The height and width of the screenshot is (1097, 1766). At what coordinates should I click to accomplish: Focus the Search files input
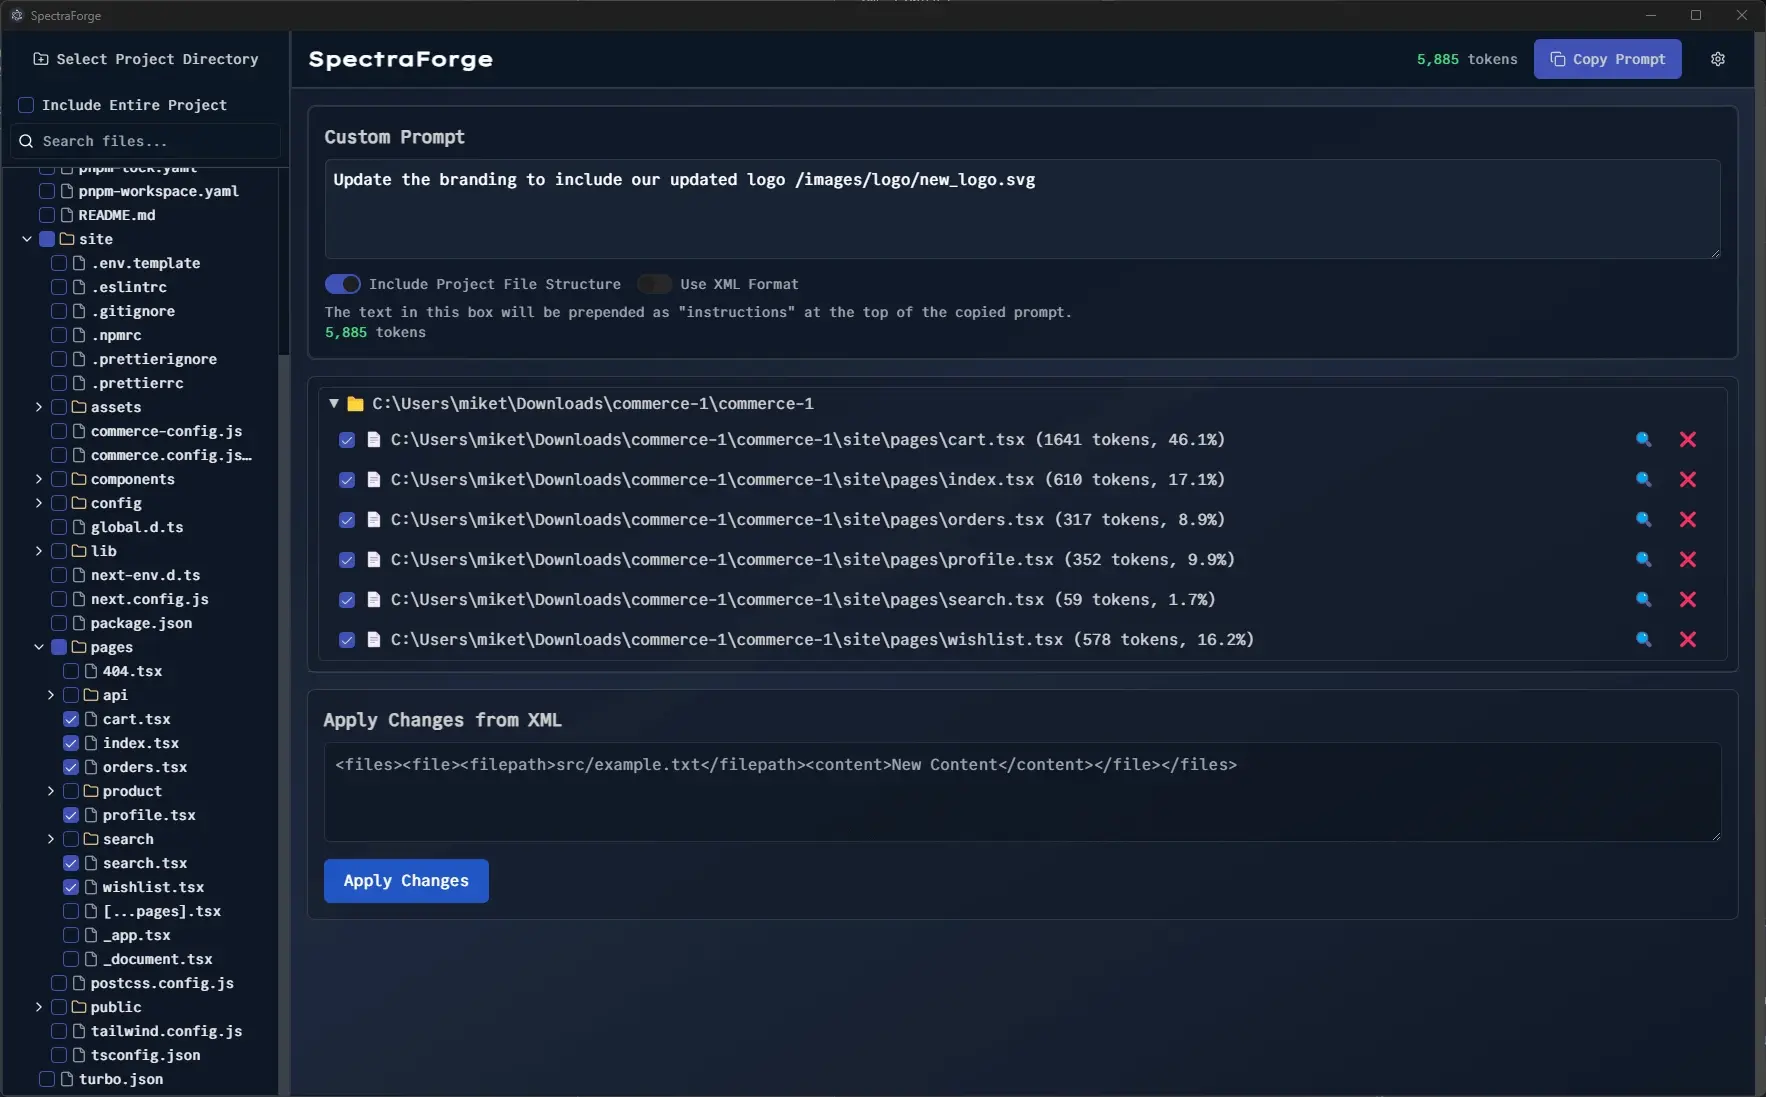146,141
